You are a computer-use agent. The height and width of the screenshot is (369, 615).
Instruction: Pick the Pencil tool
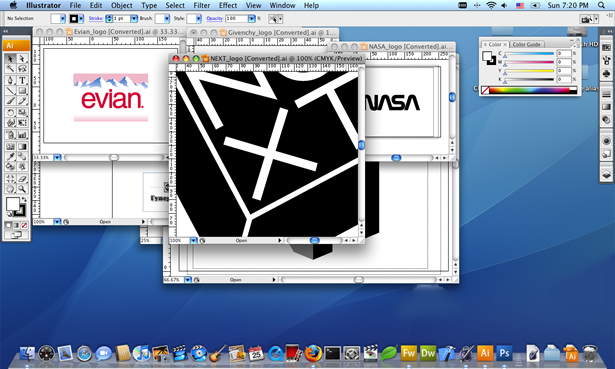[22, 101]
